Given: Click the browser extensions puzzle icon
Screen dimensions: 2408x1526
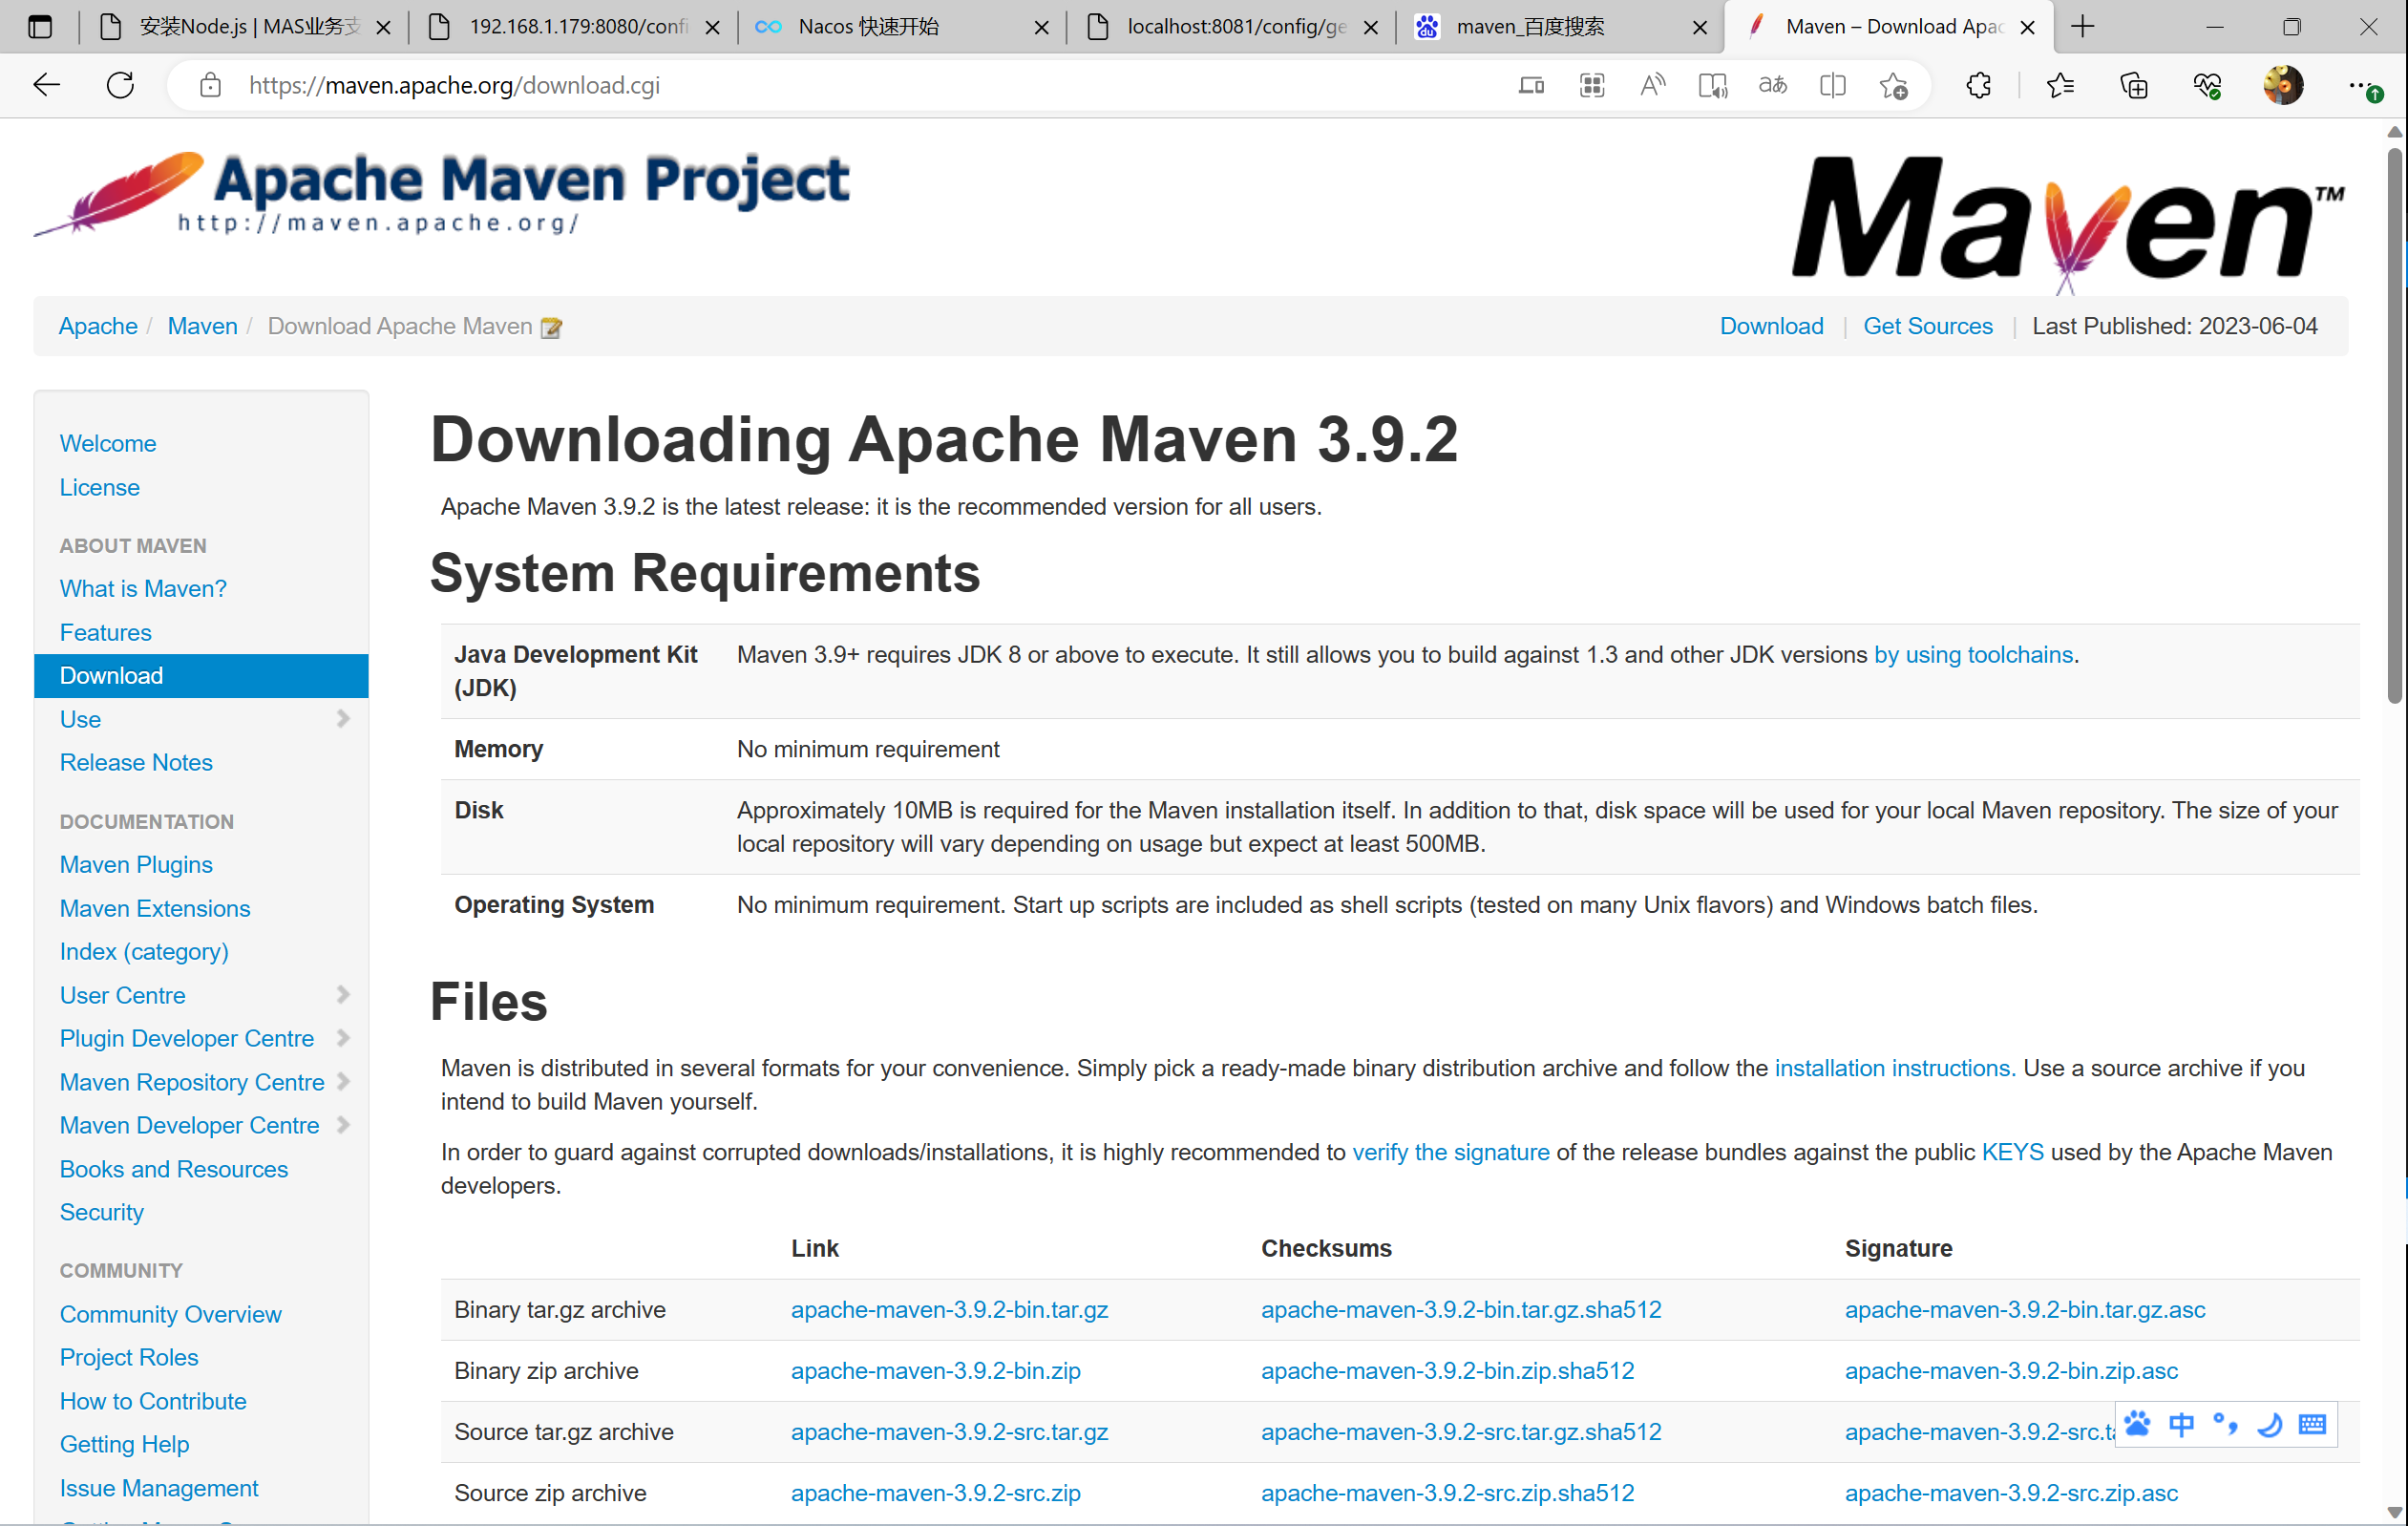Looking at the screenshot, I should [x=1979, y=84].
